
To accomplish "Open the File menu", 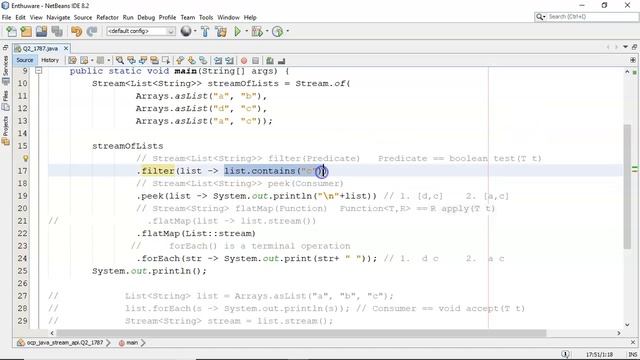I will (x=7, y=18).
